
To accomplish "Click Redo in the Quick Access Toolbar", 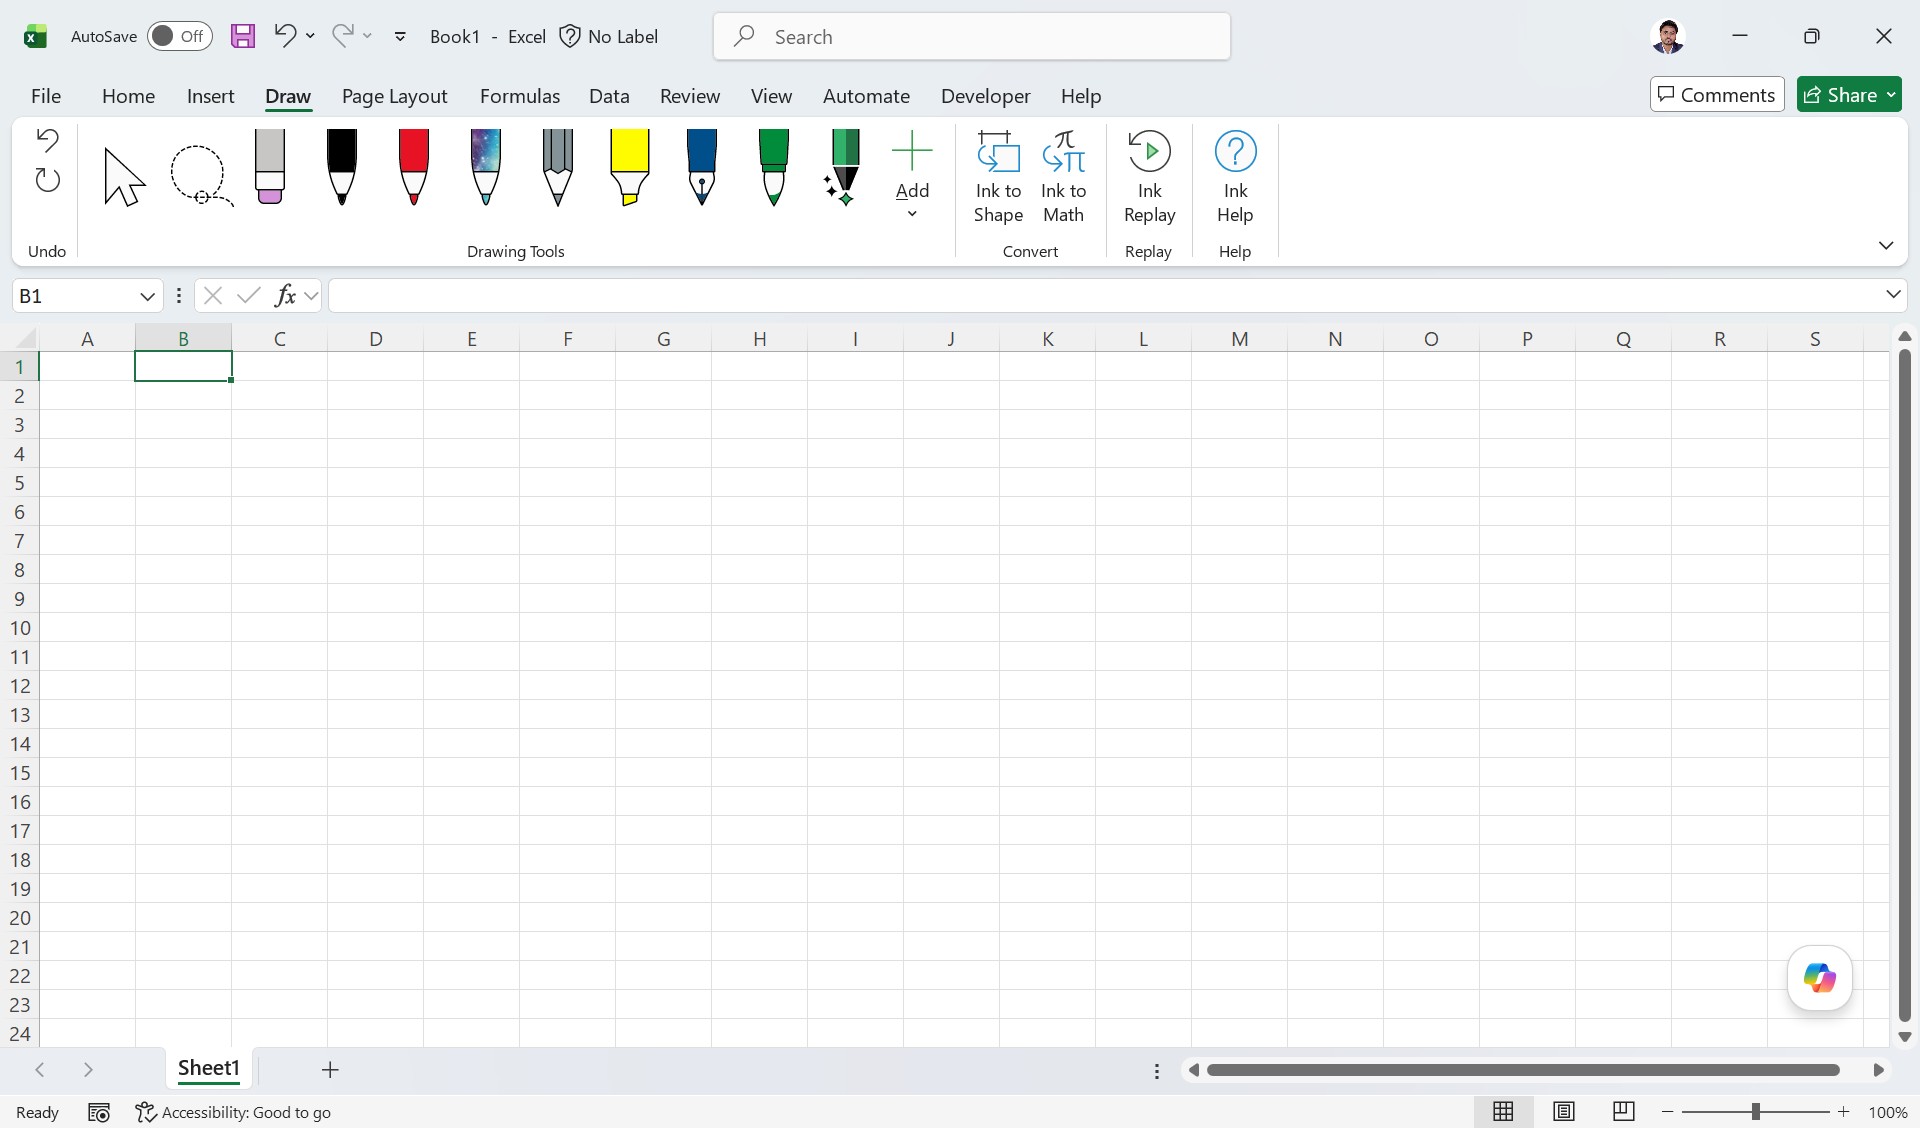I will click(x=343, y=36).
